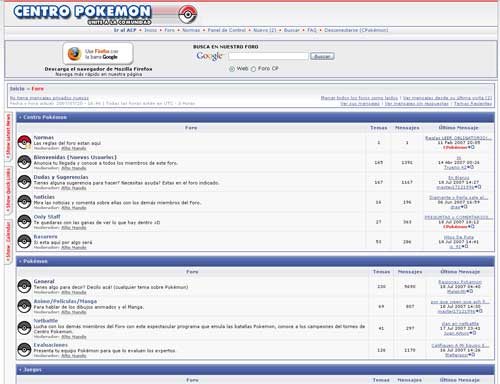This screenshot has height=384, width=500.
Task: Click the Centro Pokemon logo banner
Action: pos(105,14)
